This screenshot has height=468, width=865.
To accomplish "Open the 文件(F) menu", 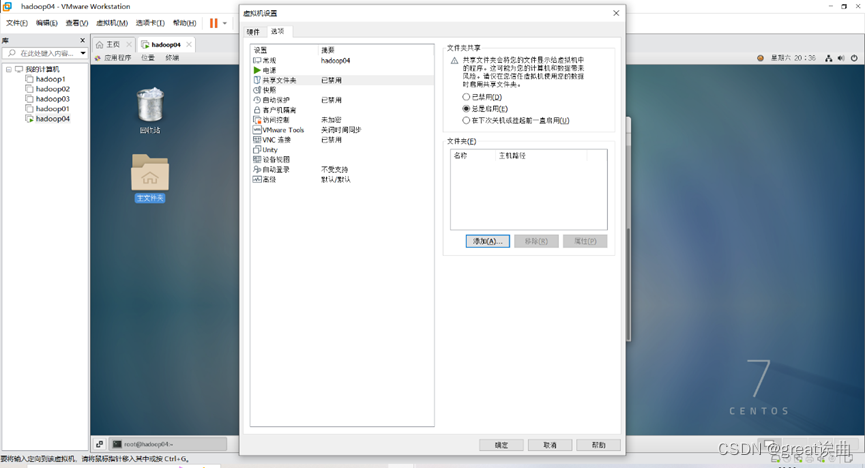I will (17, 23).
